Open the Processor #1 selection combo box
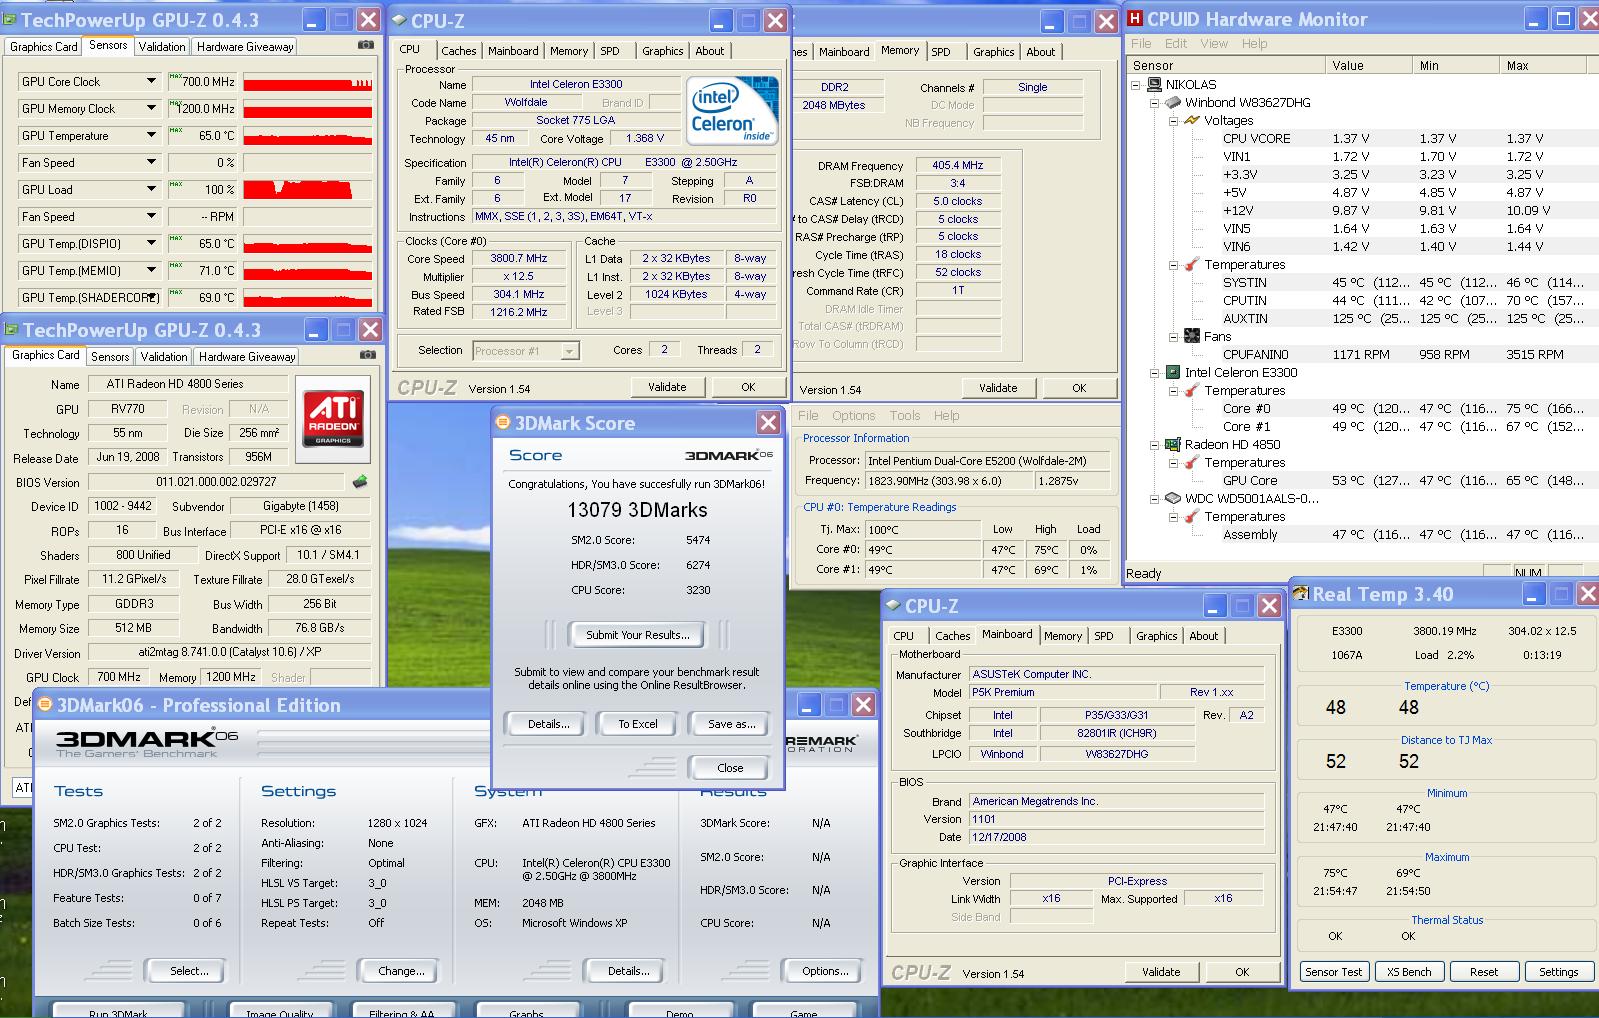 526,351
